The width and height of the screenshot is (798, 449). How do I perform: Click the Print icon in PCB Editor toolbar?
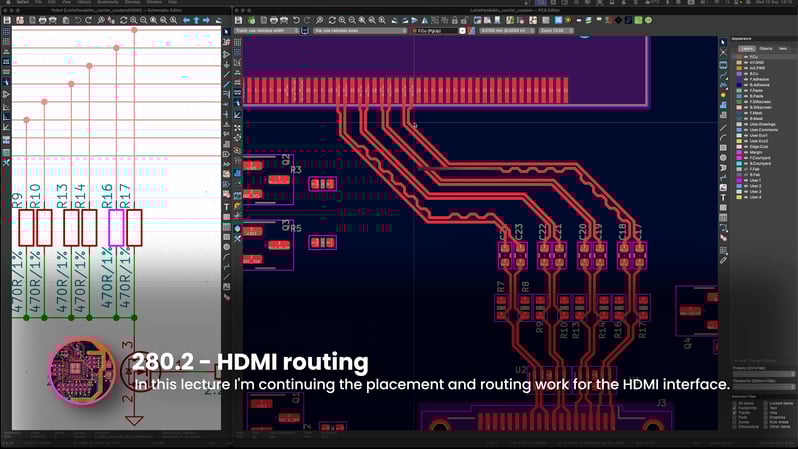click(x=275, y=20)
